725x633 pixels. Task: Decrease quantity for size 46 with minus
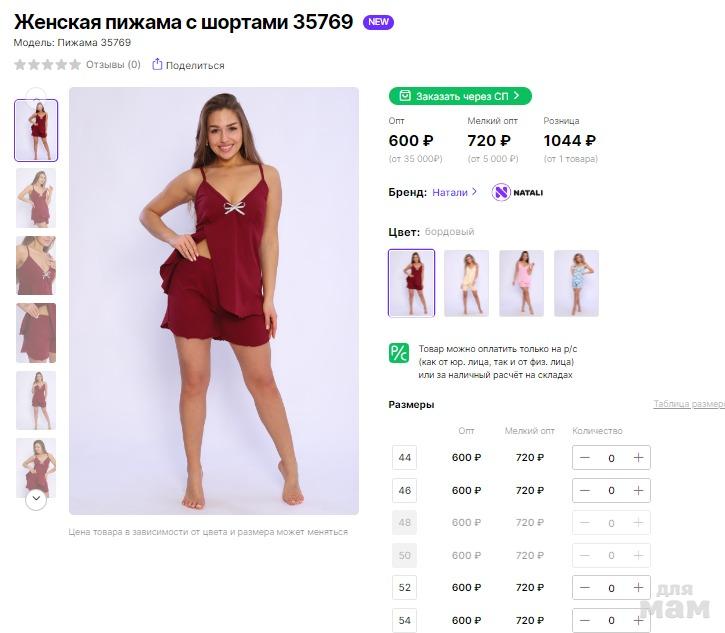pyautogui.click(x=585, y=491)
